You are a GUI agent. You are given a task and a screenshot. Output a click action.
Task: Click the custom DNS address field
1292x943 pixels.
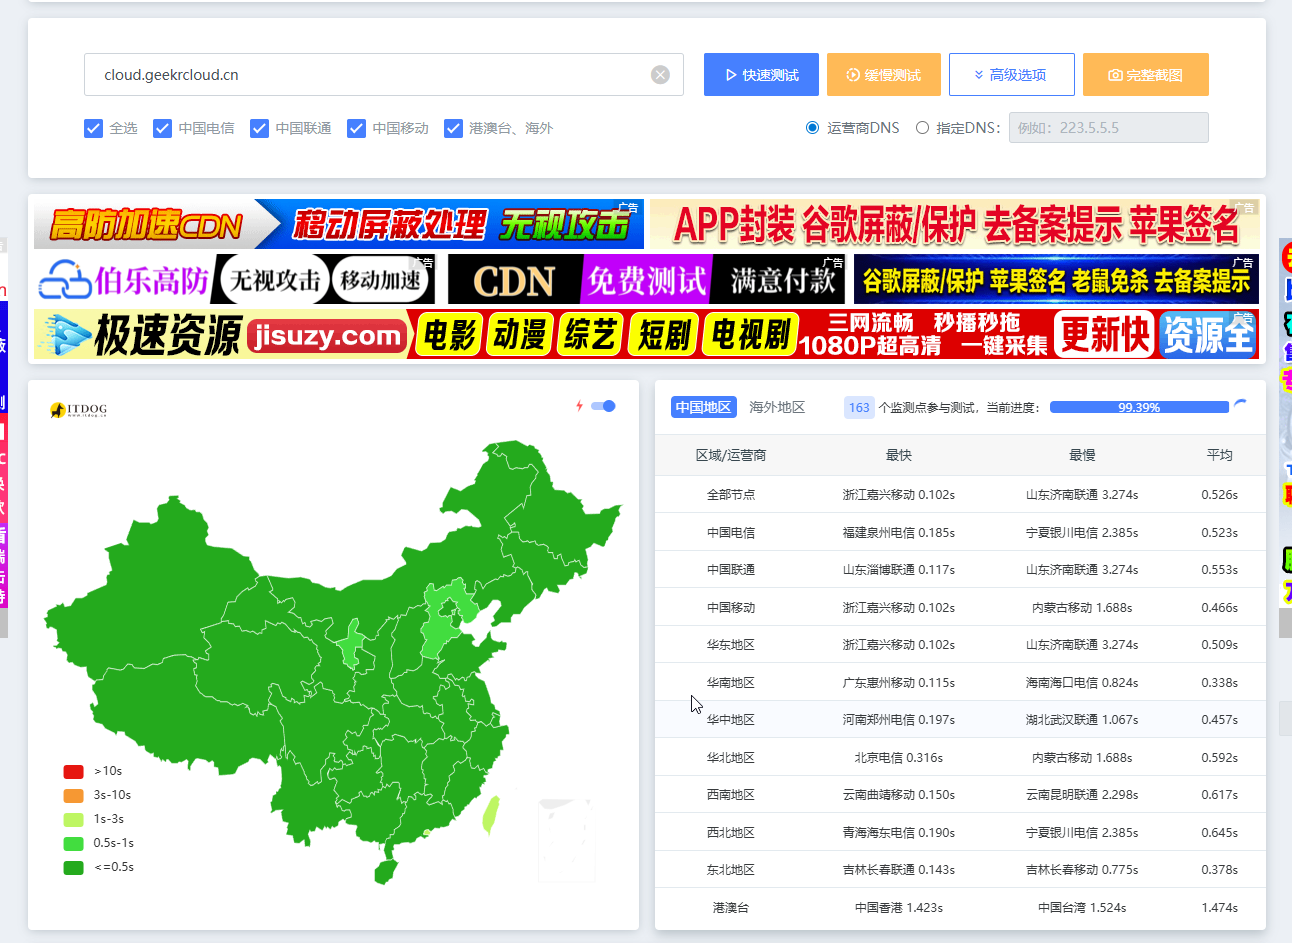1108,128
